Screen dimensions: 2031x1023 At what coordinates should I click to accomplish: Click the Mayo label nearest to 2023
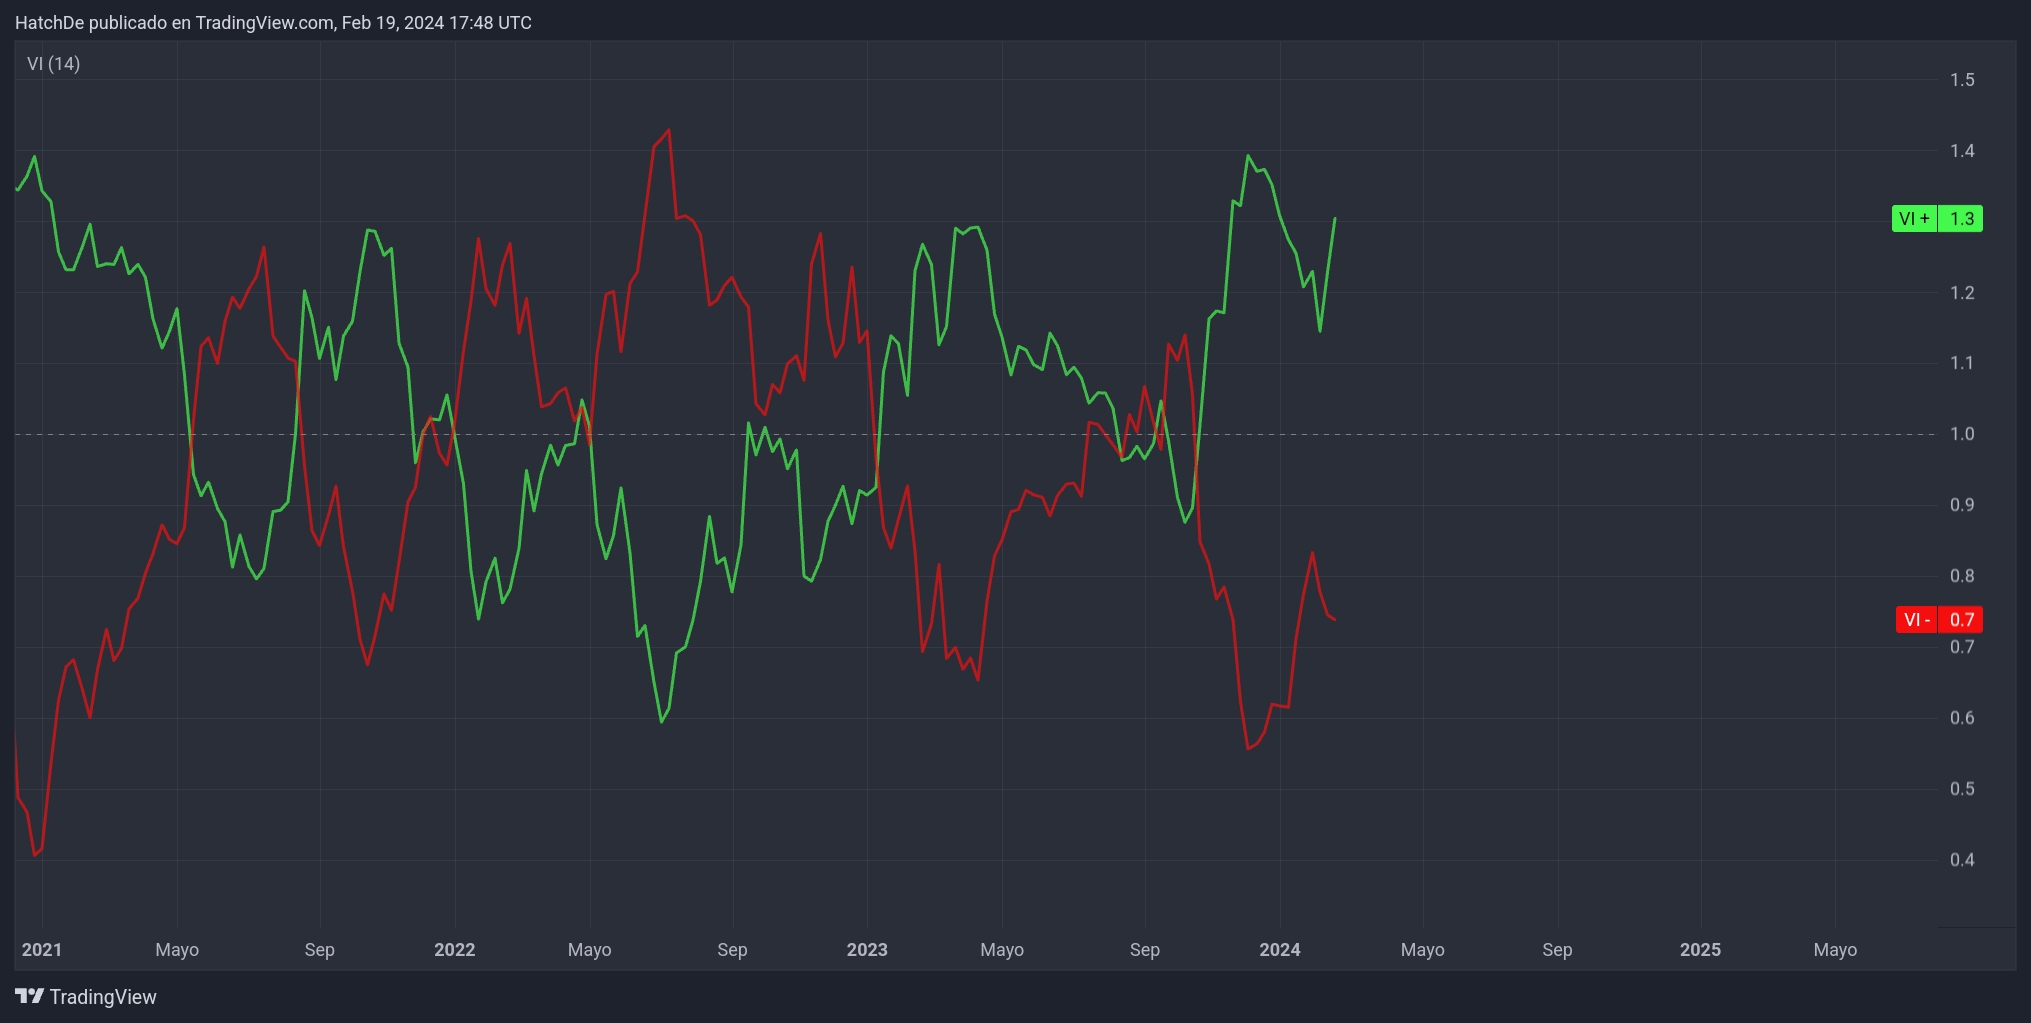tap(1001, 950)
